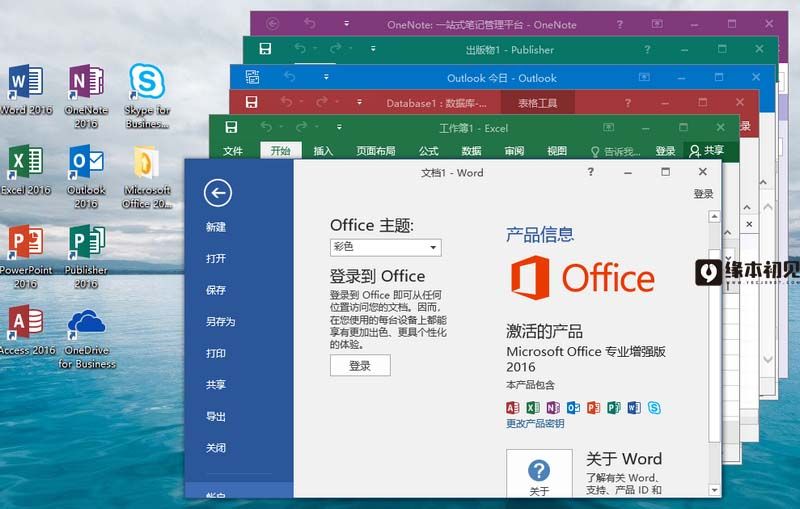Launch Publisher 2016 from the desktop
The width and height of the screenshot is (800, 509).
[86, 257]
